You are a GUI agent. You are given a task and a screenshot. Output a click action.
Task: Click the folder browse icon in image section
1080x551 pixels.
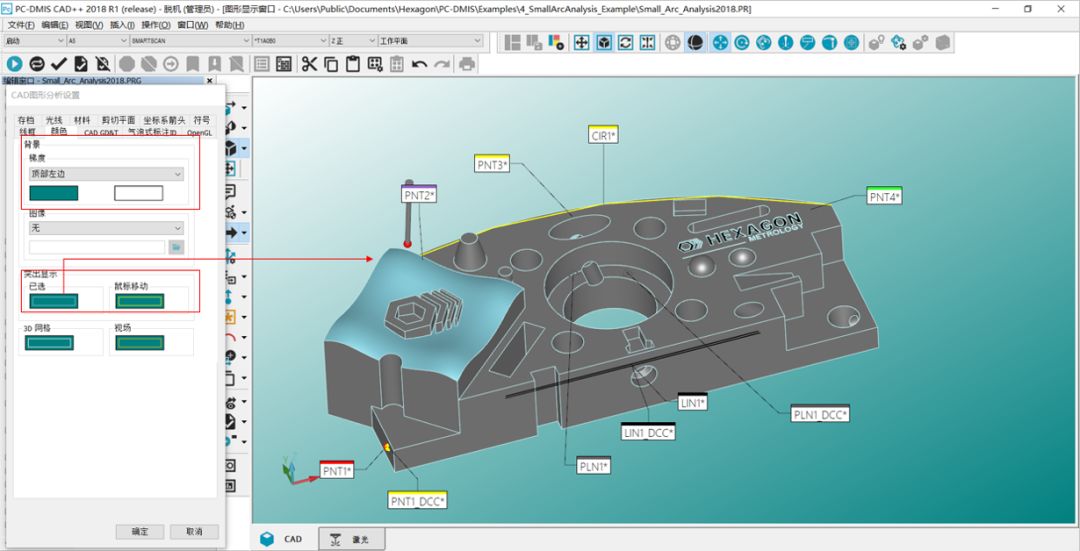pyautogui.click(x=176, y=247)
